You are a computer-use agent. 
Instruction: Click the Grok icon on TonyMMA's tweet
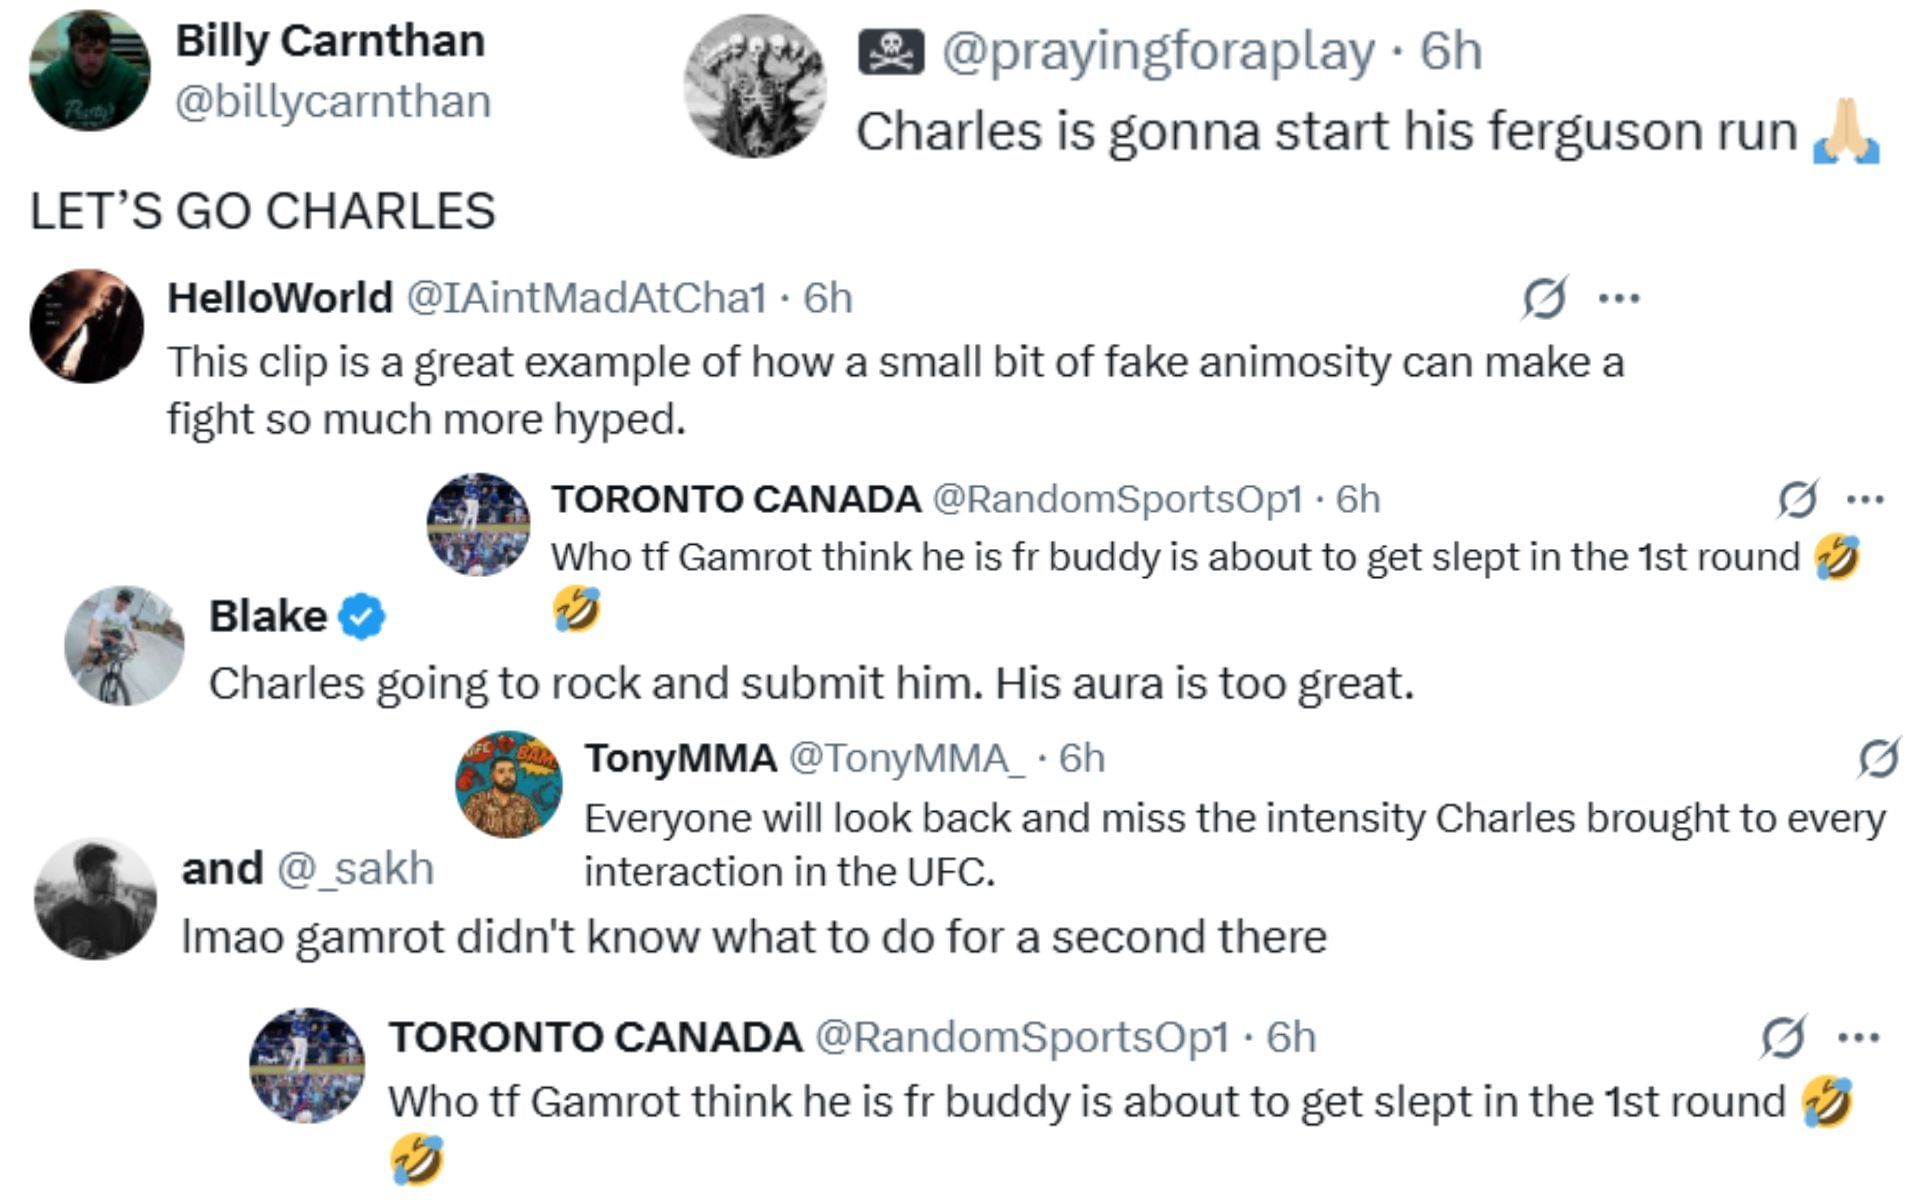pos(1878,758)
